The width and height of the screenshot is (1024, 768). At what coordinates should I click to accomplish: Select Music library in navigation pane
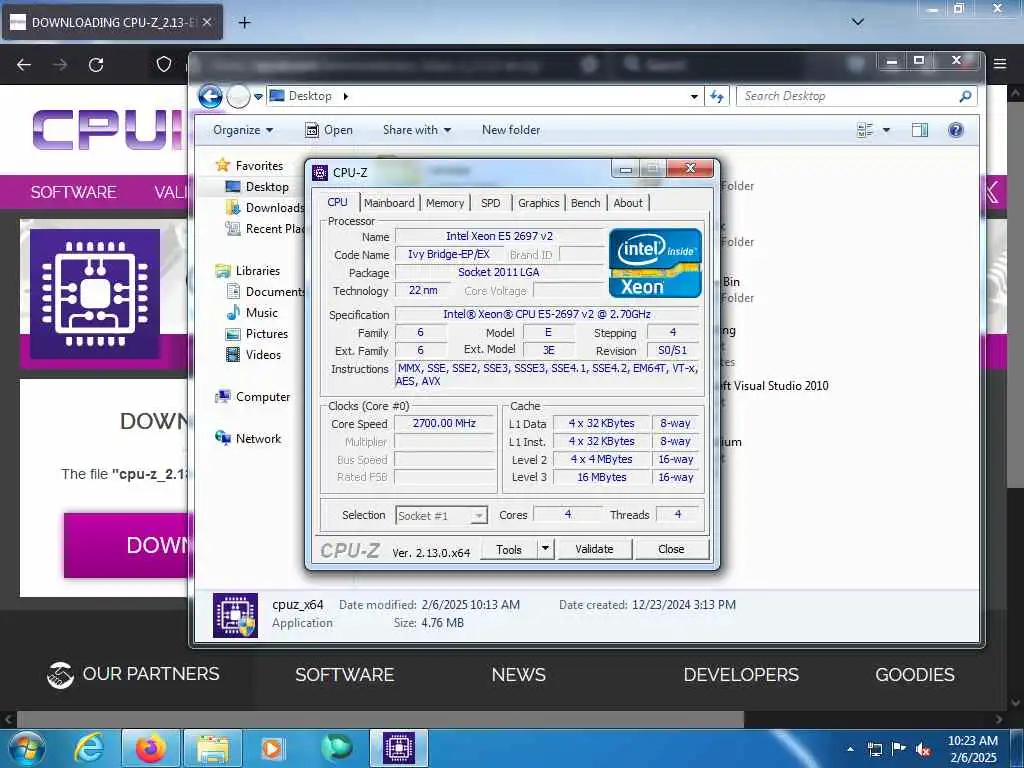coord(261,313)
